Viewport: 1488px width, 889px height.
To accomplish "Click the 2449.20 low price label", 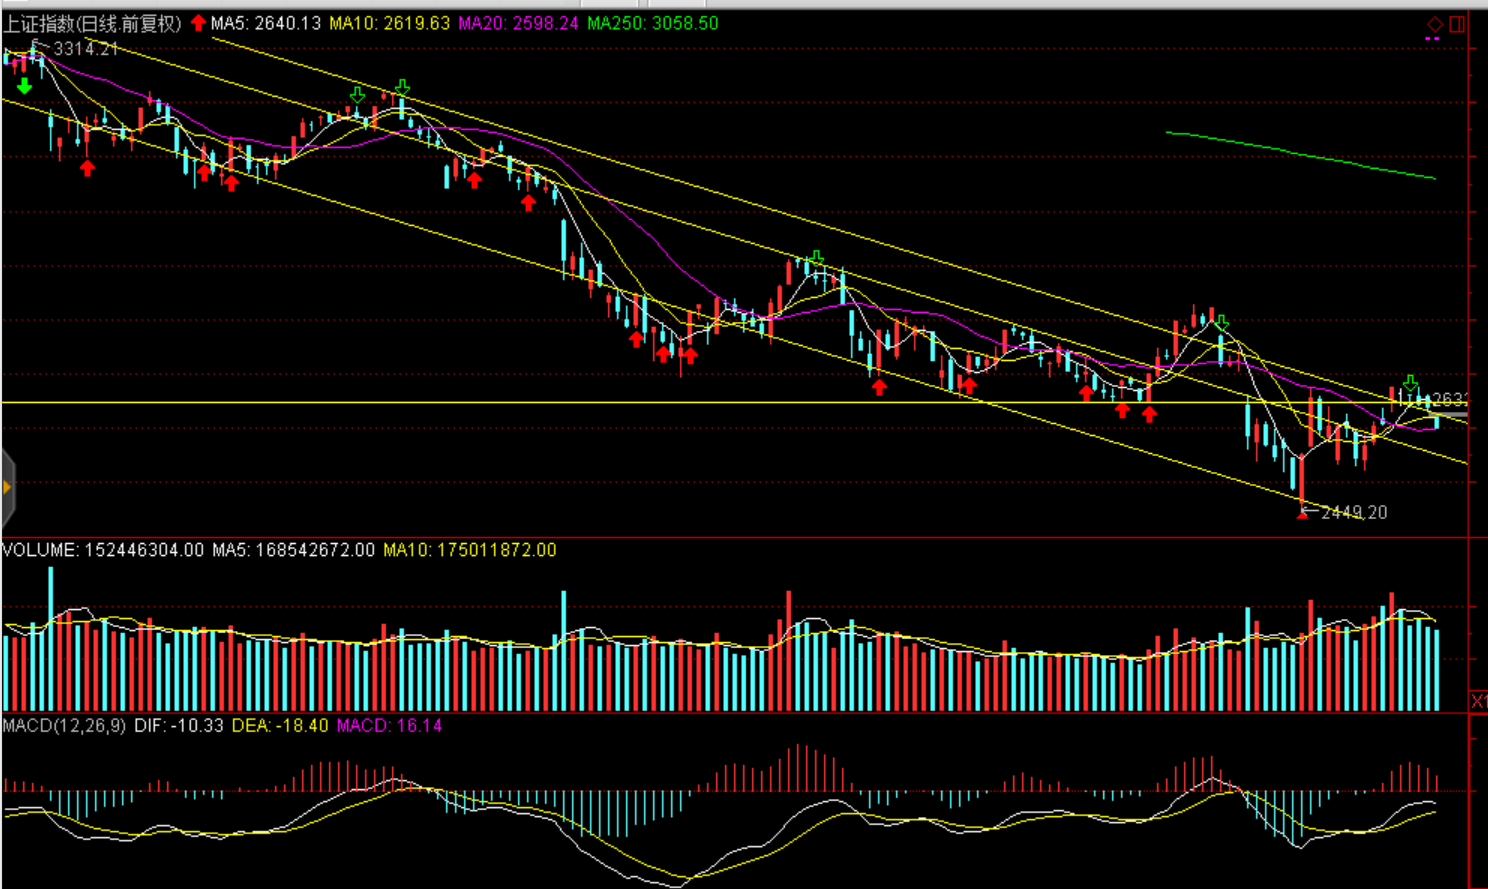I will pos(1354,512).
